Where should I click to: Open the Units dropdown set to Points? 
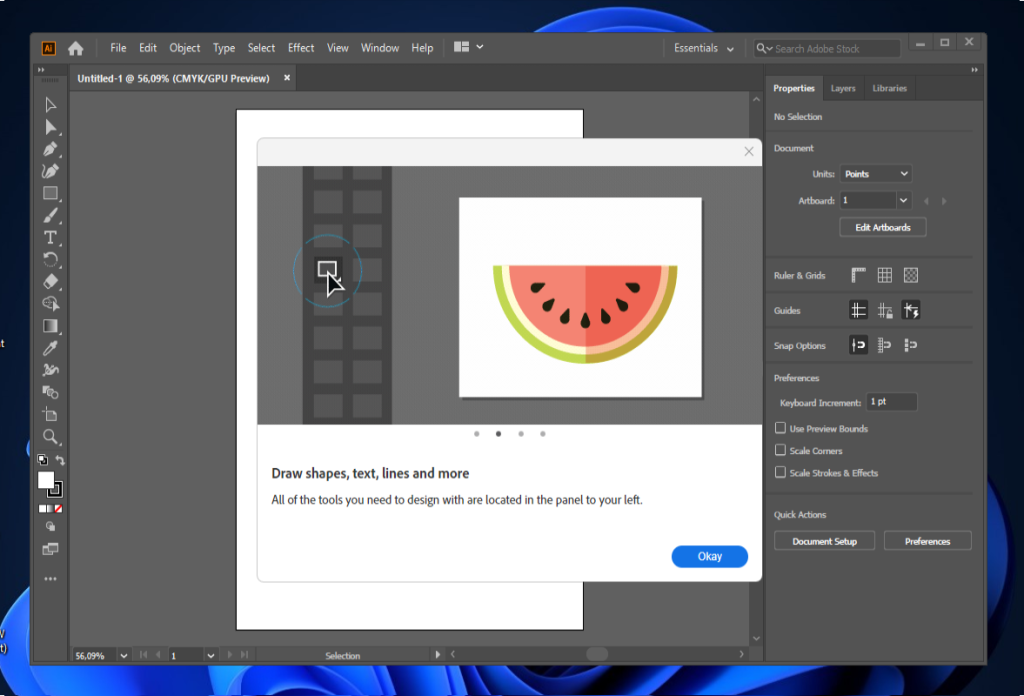(x=875, y=174)
